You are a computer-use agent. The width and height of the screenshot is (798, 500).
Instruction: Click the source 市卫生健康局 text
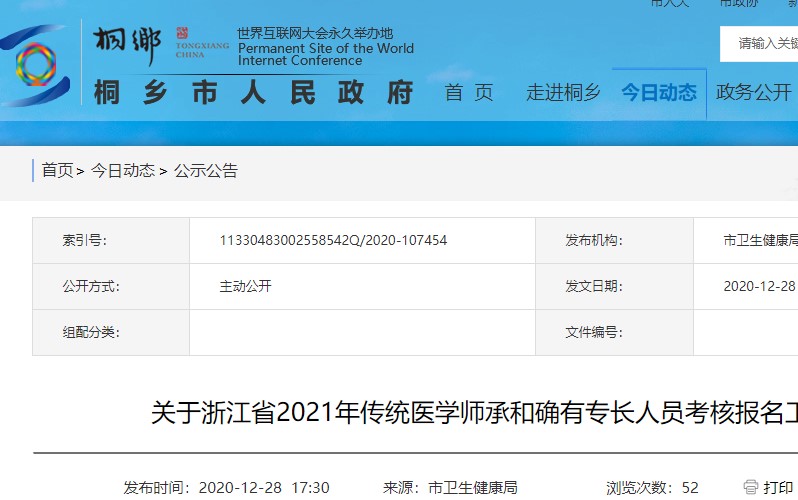[x=472, y=488]
